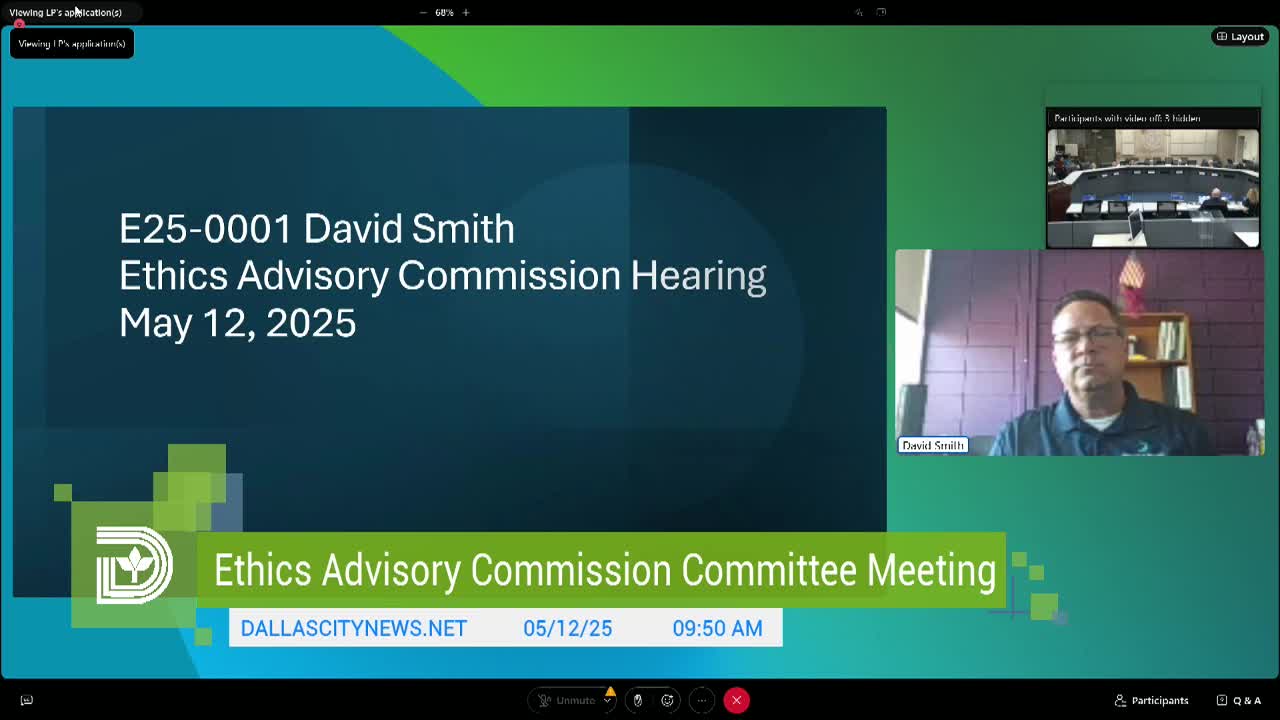Select David Smith's video tile
The image size is (1280, 720).
pyautogui.click(x=1080, y=352)
